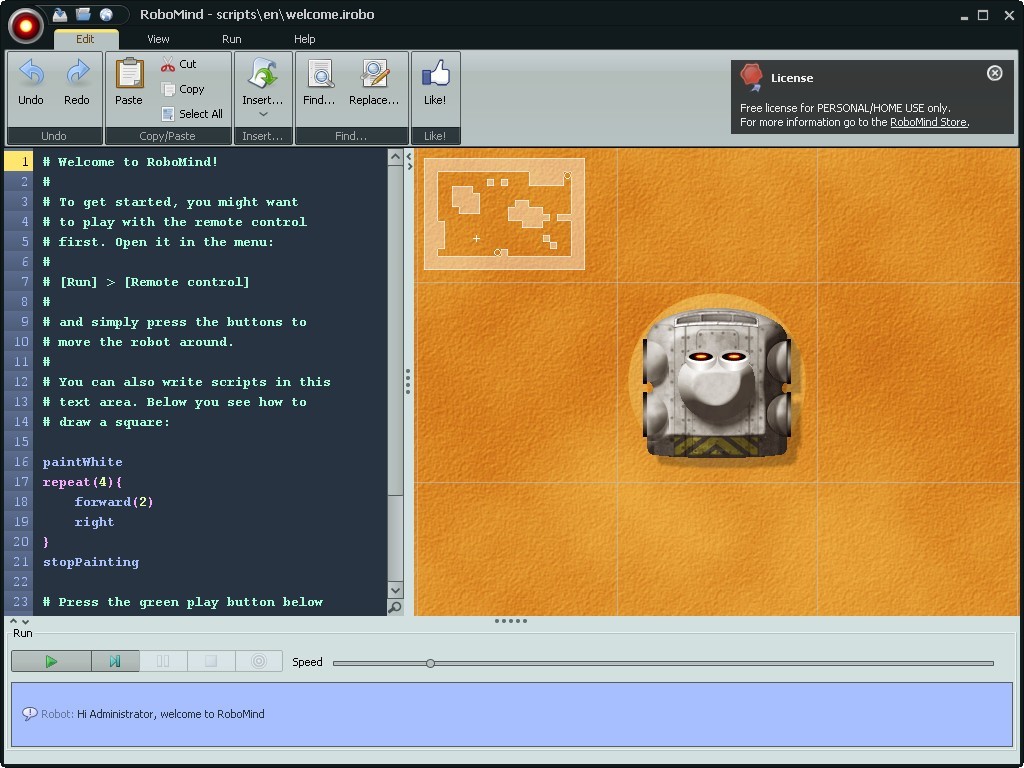
Task: Click the editor vertical scrollbar thumb
Action: (395, 330)
